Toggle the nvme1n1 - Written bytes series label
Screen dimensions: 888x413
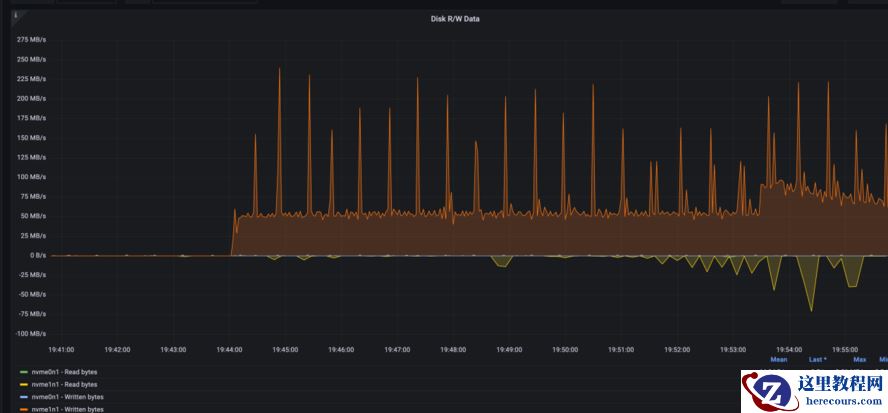point(67,409)
